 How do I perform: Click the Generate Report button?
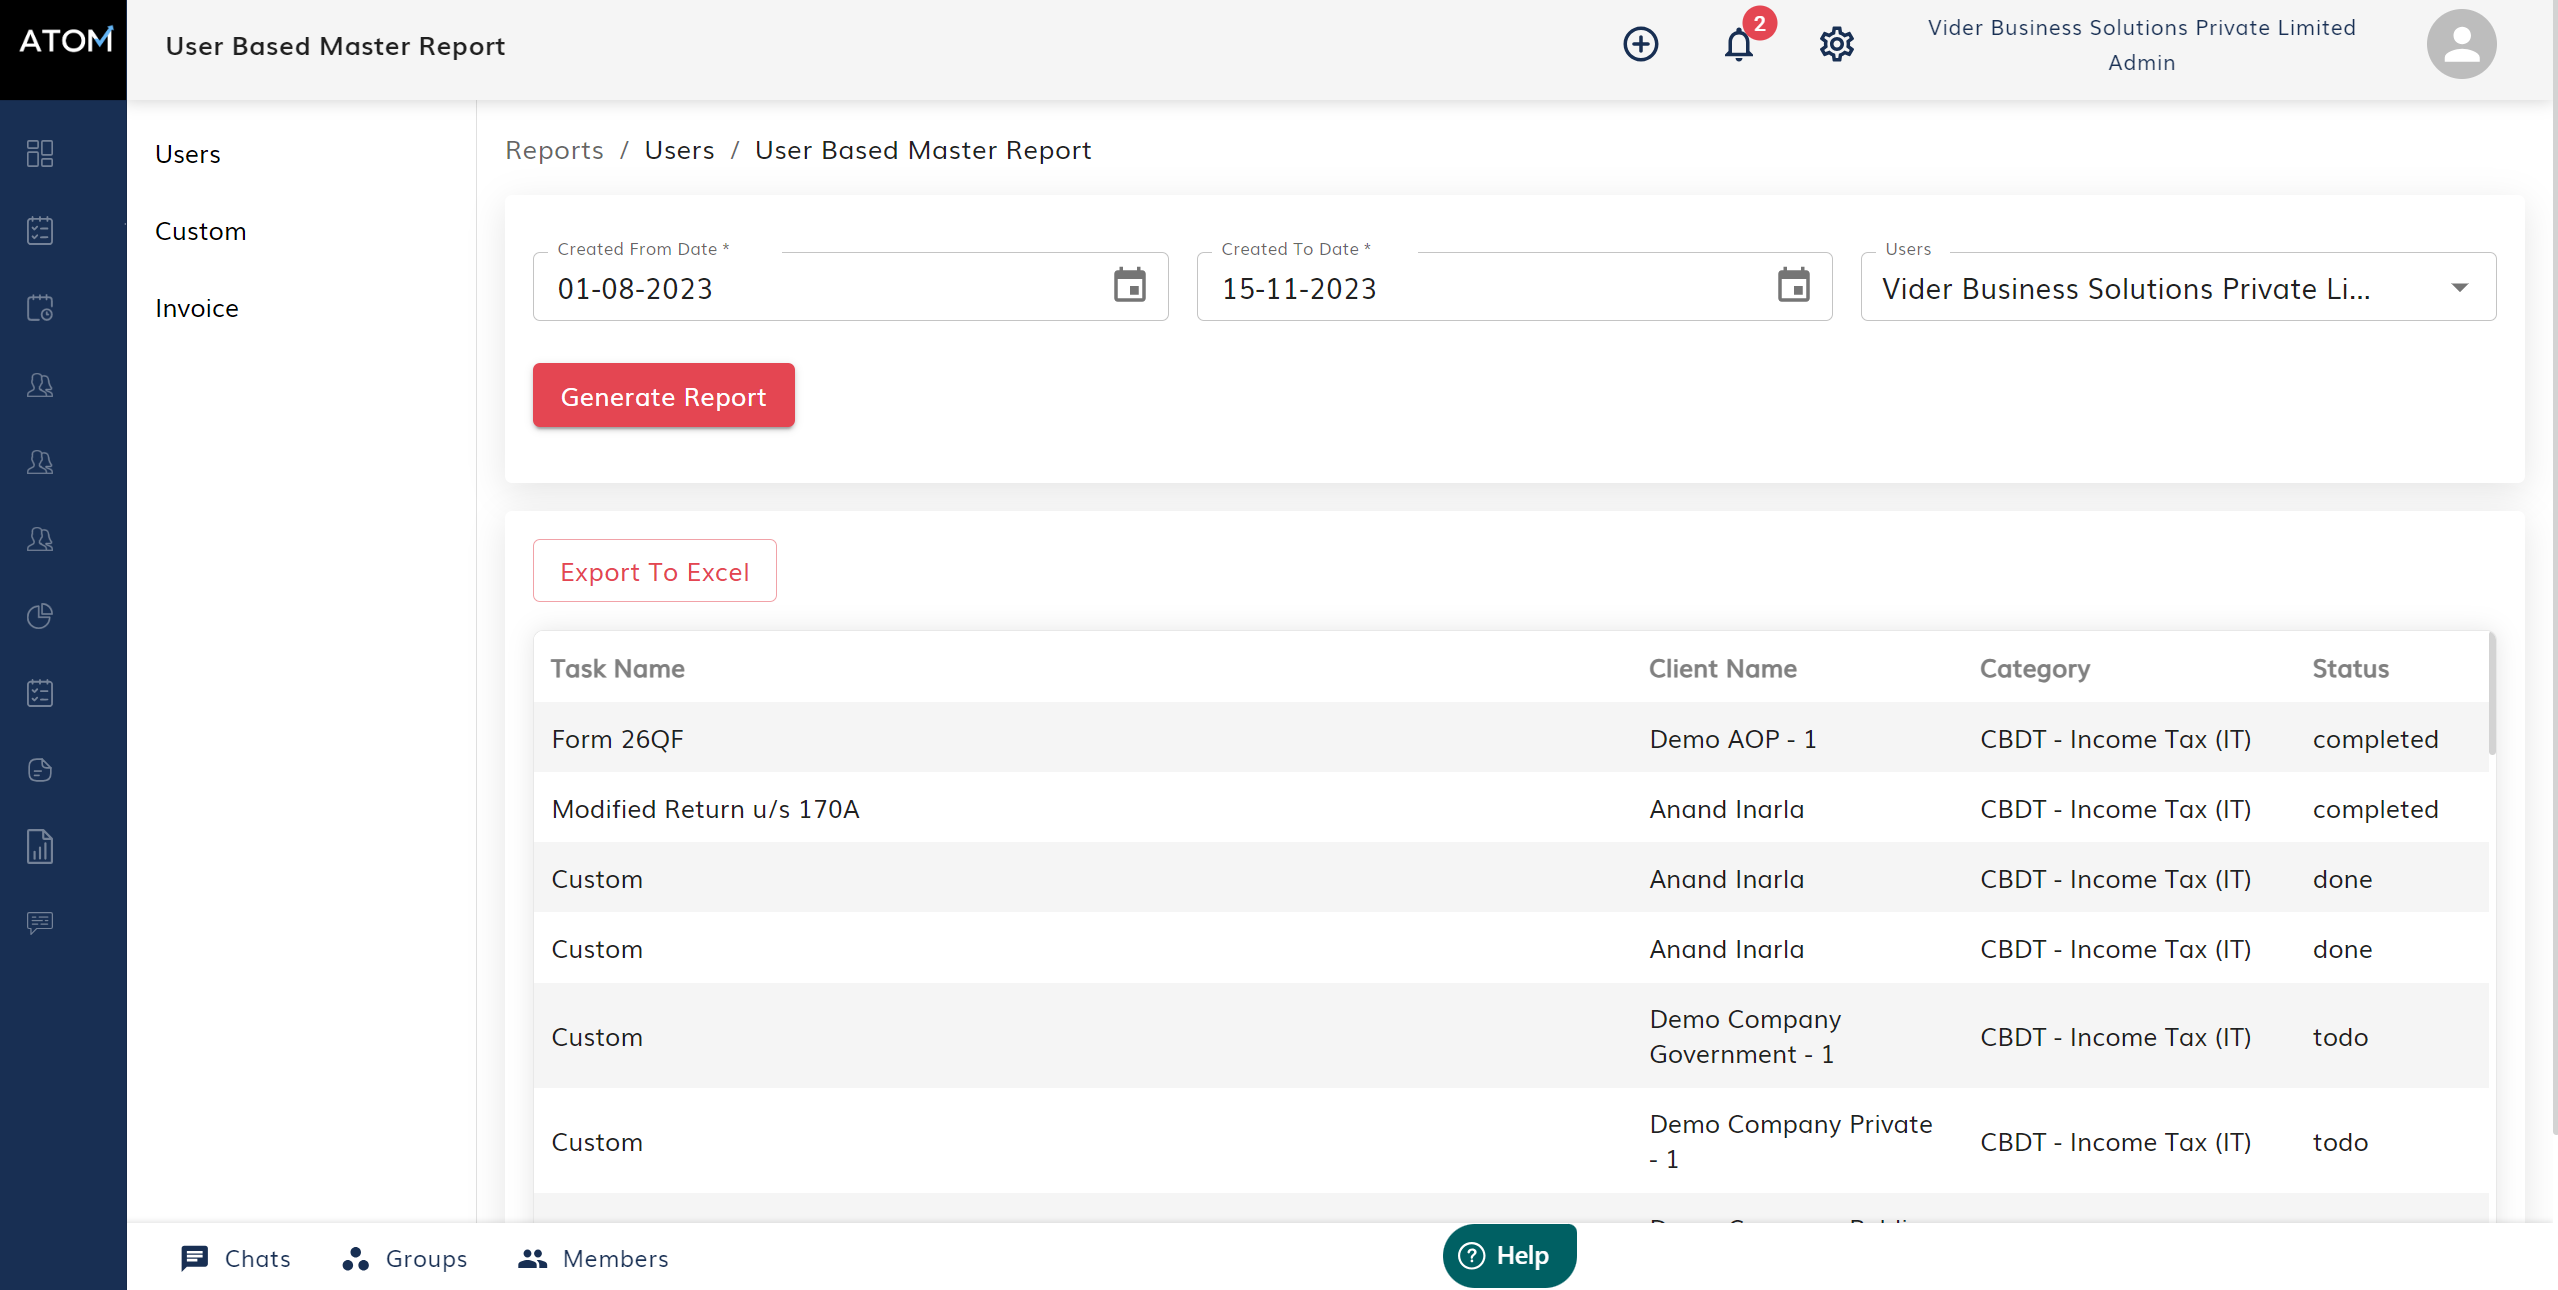coord(663,396)
